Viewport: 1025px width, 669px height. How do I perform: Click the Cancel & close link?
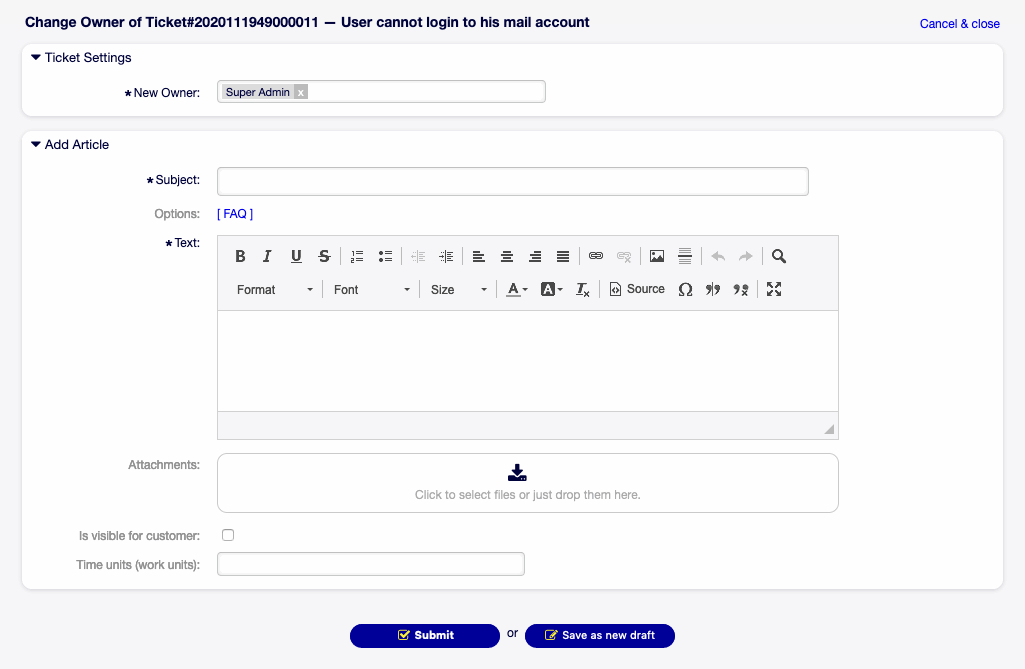(959, 23)
